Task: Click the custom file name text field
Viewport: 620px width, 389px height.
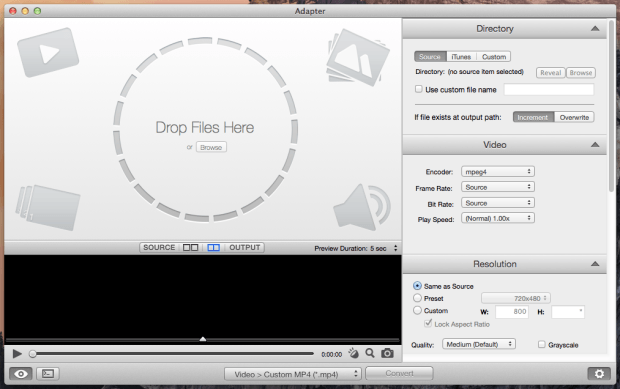Action: (x=549, y=89)
